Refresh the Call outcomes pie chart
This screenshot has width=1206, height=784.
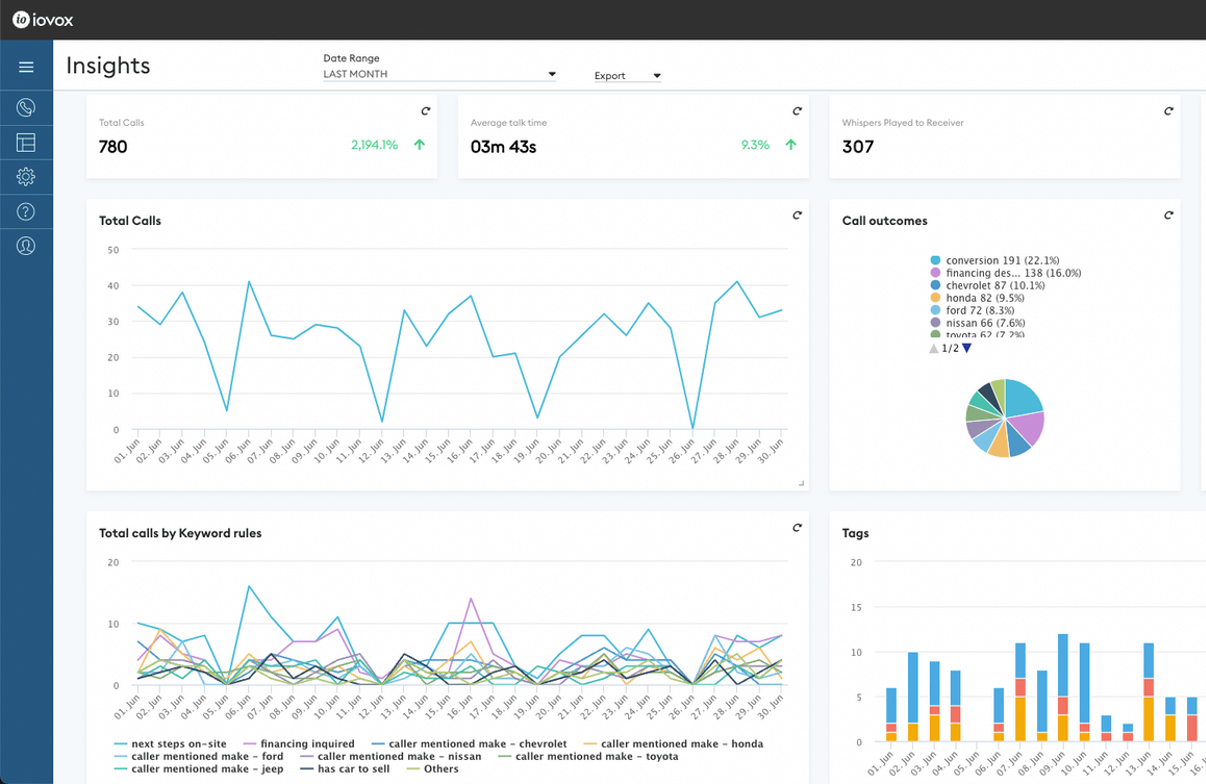point(1168,215)
